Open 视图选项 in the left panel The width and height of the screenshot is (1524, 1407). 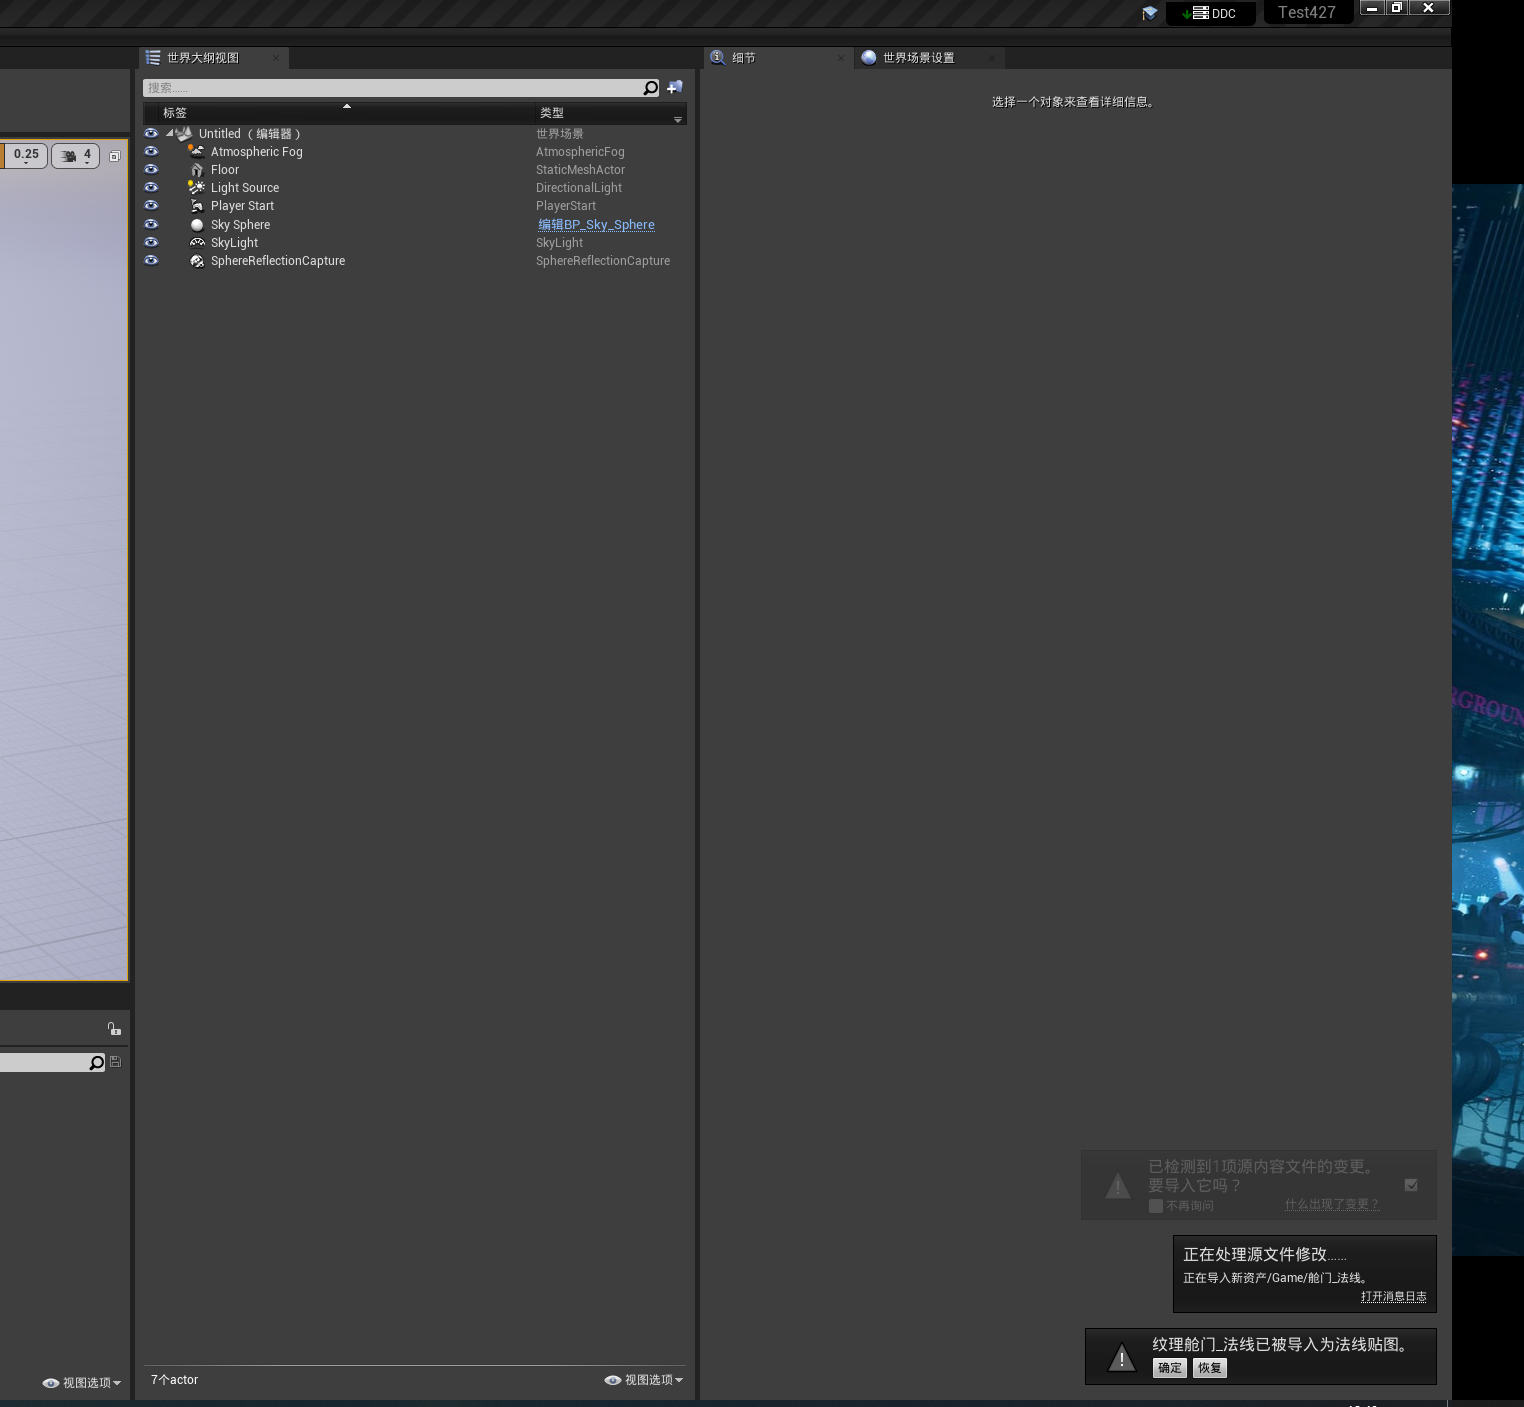tap(82, 1383)
